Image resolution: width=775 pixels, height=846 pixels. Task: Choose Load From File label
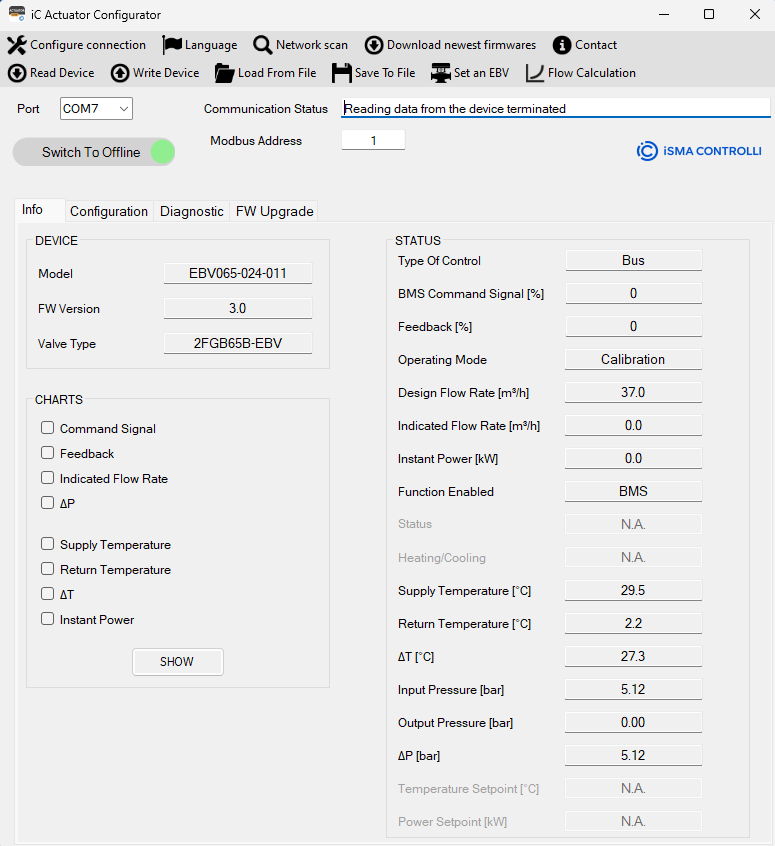pos(277,73)
